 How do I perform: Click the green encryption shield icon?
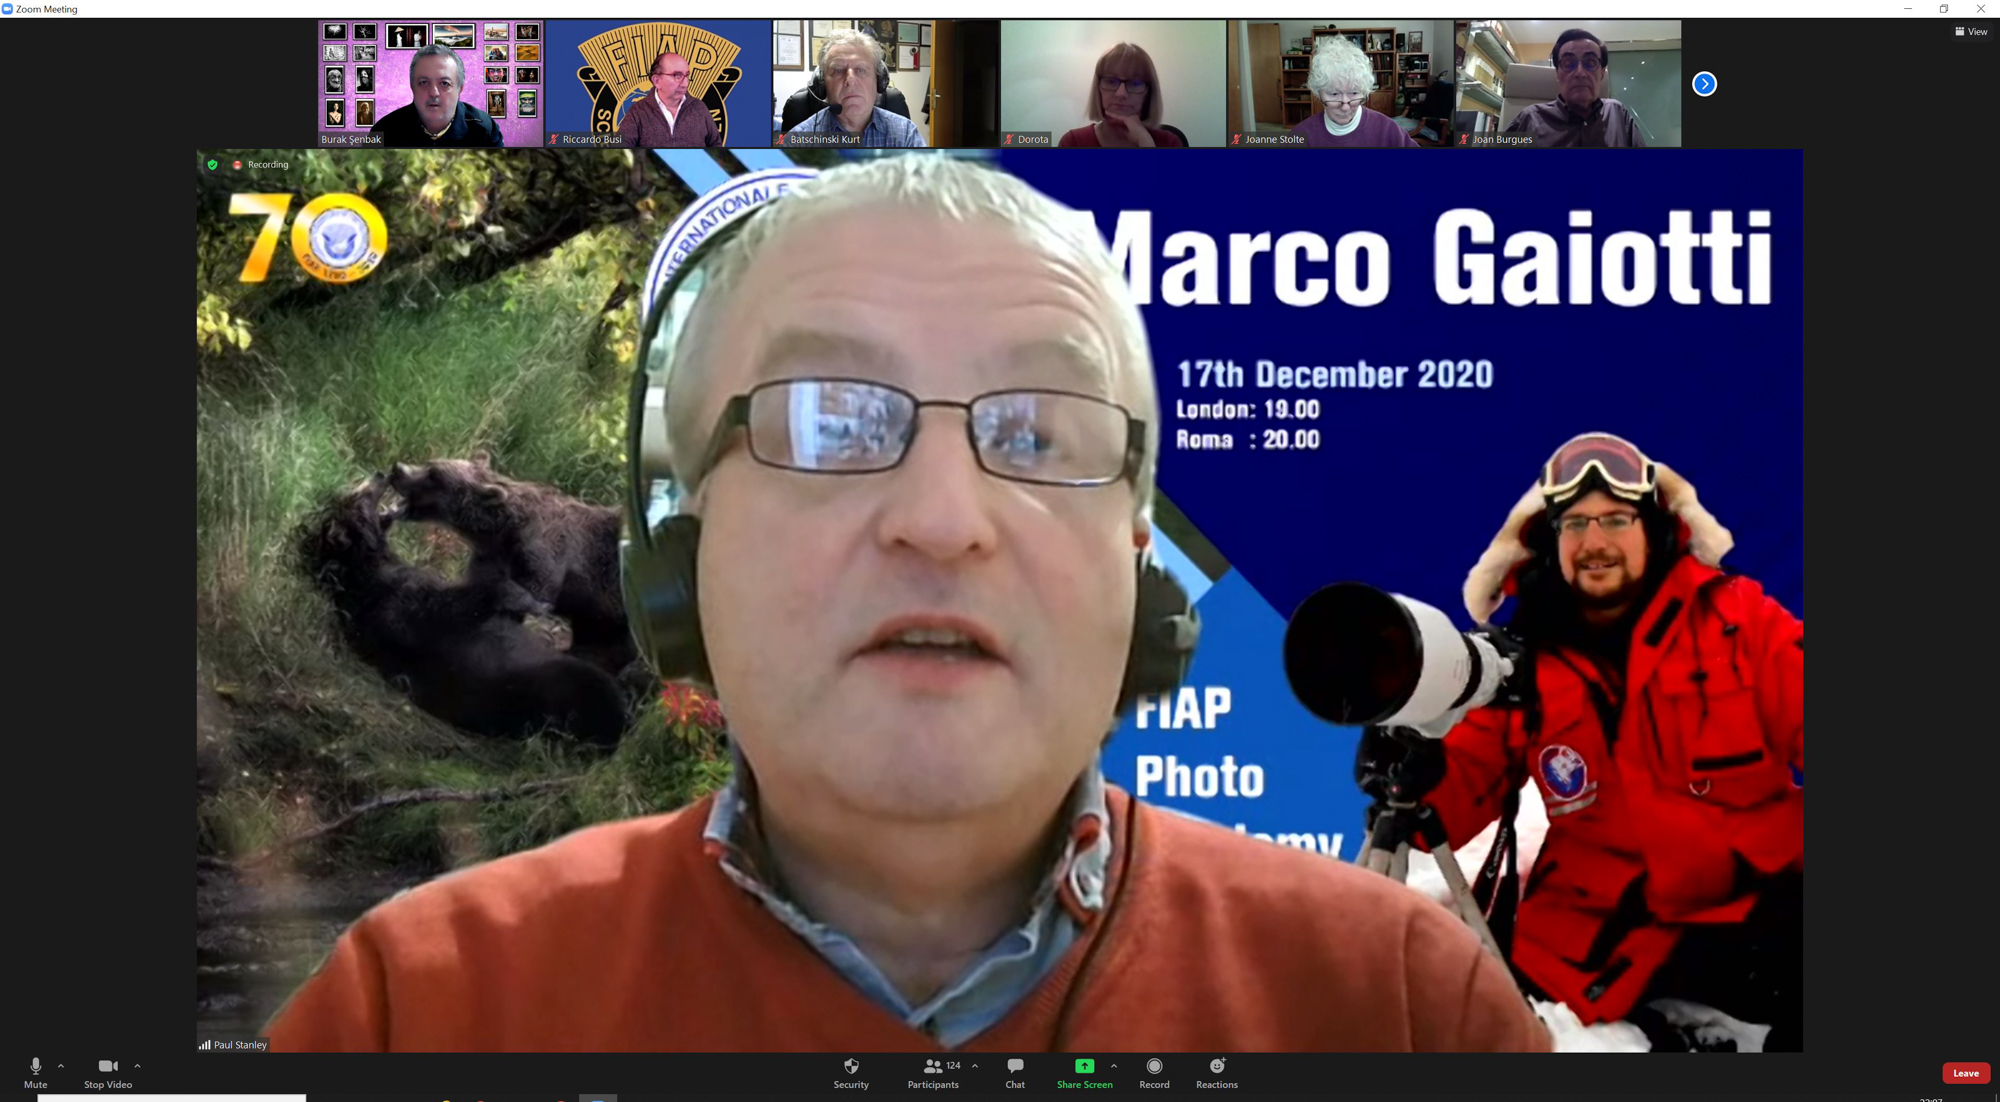212,165
